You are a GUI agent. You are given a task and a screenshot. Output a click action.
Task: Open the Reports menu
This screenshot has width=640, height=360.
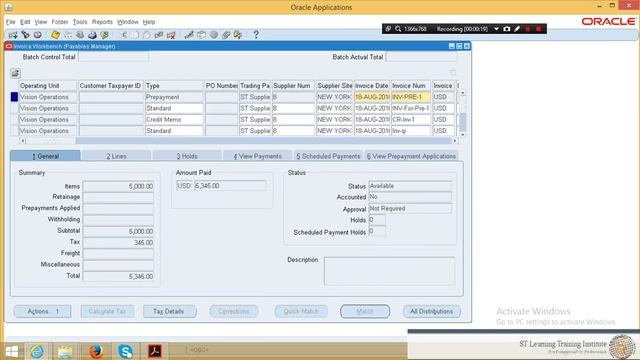click(x=102, y=22)
